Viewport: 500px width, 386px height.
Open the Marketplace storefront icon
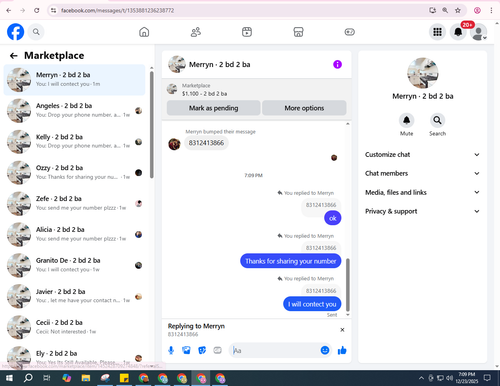click(298, 32)
